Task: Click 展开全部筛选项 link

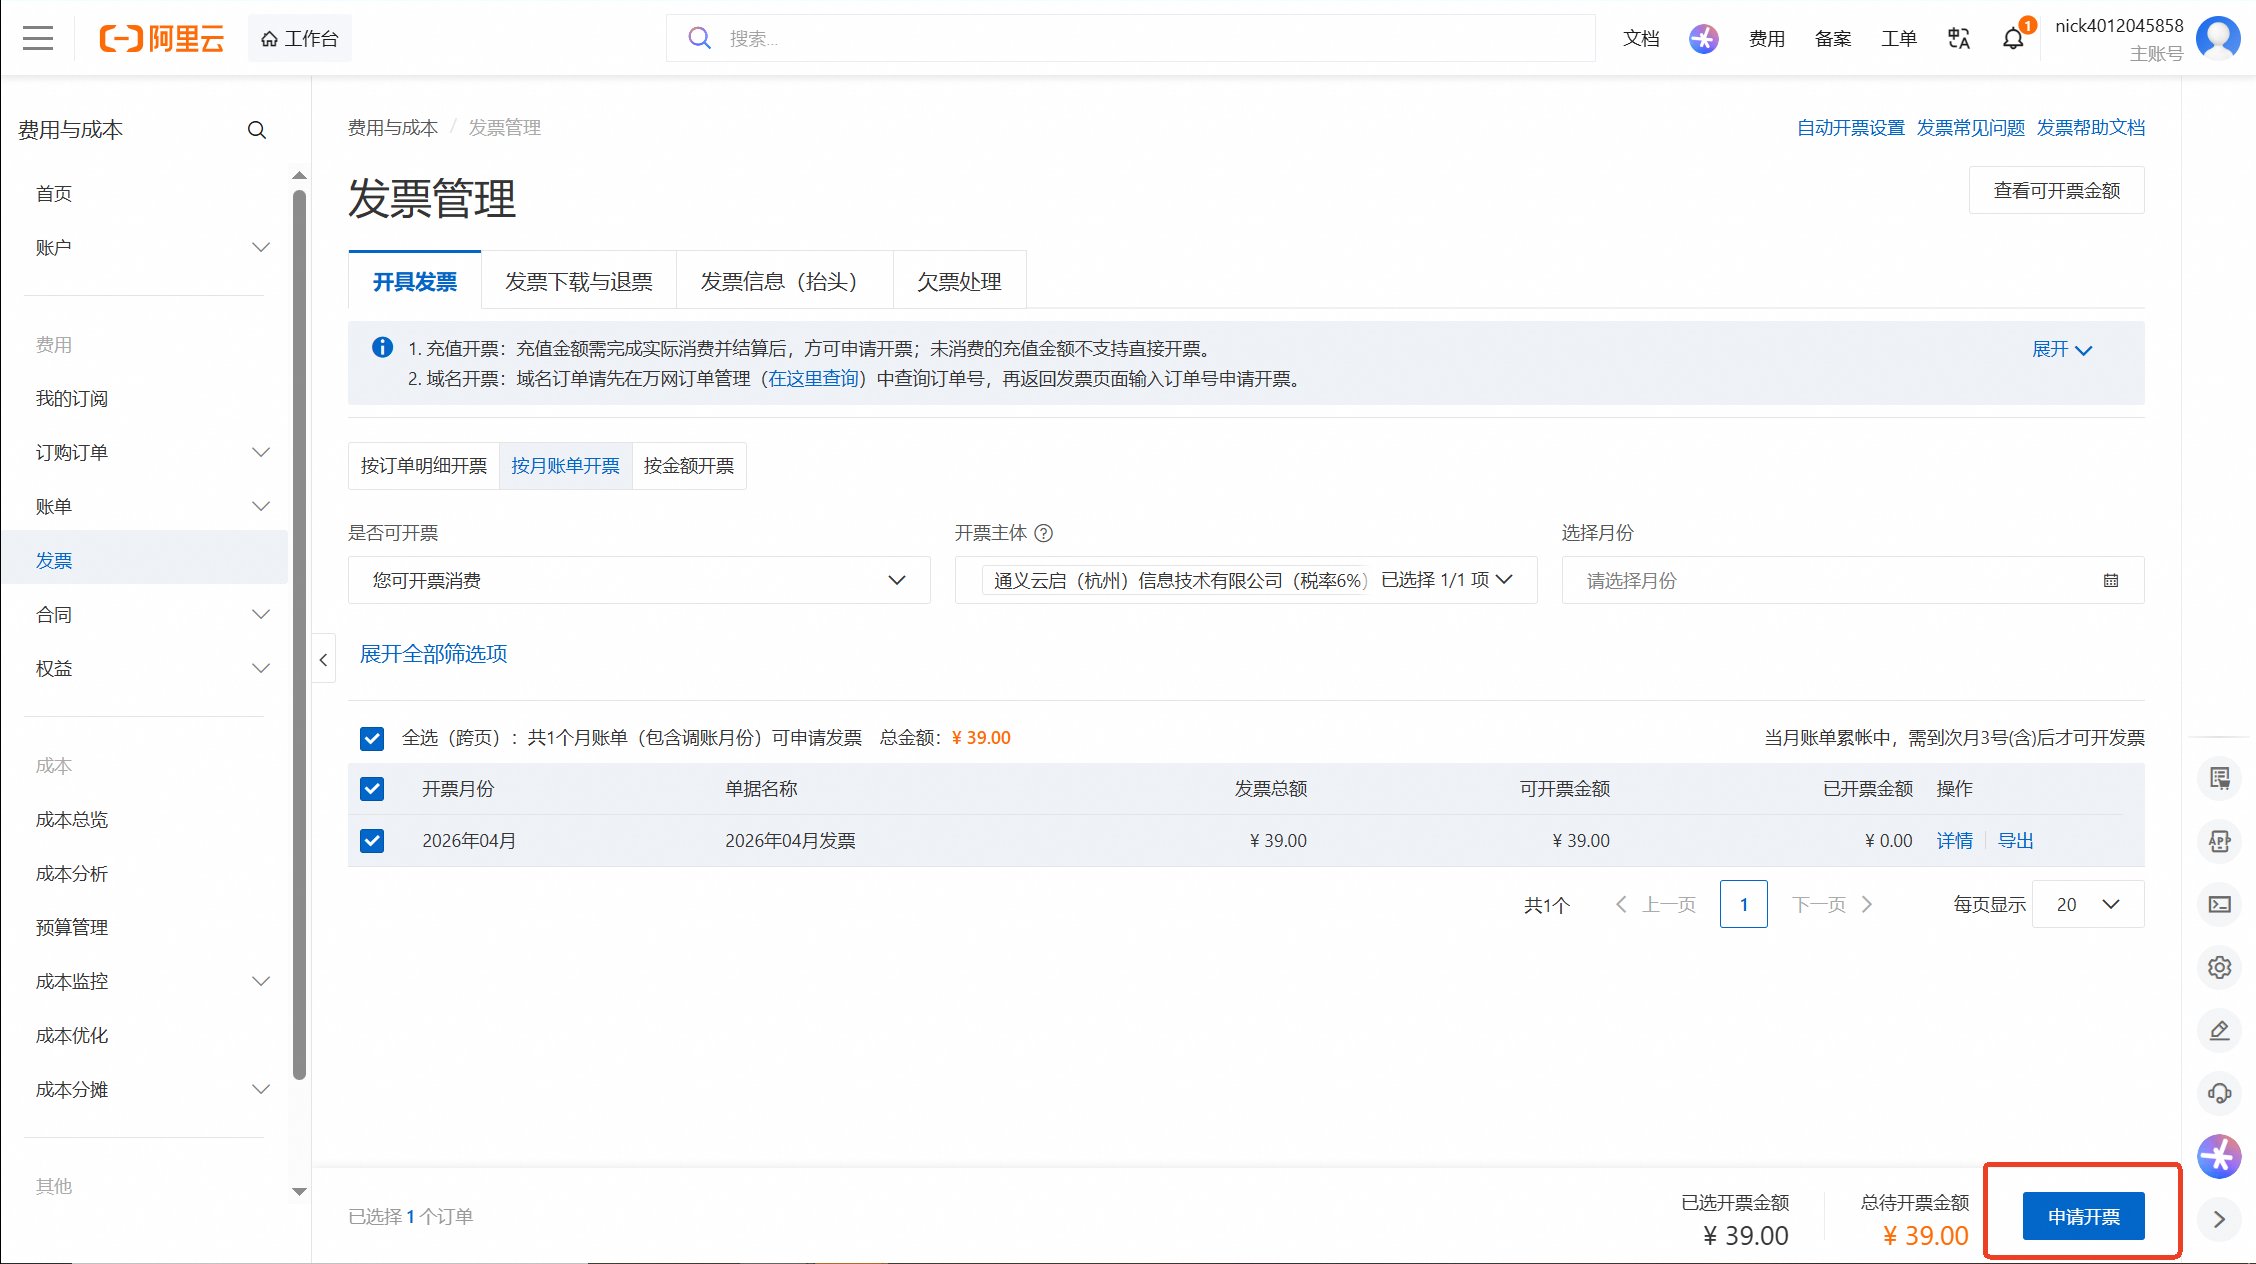Action: [x=433, y=654]
